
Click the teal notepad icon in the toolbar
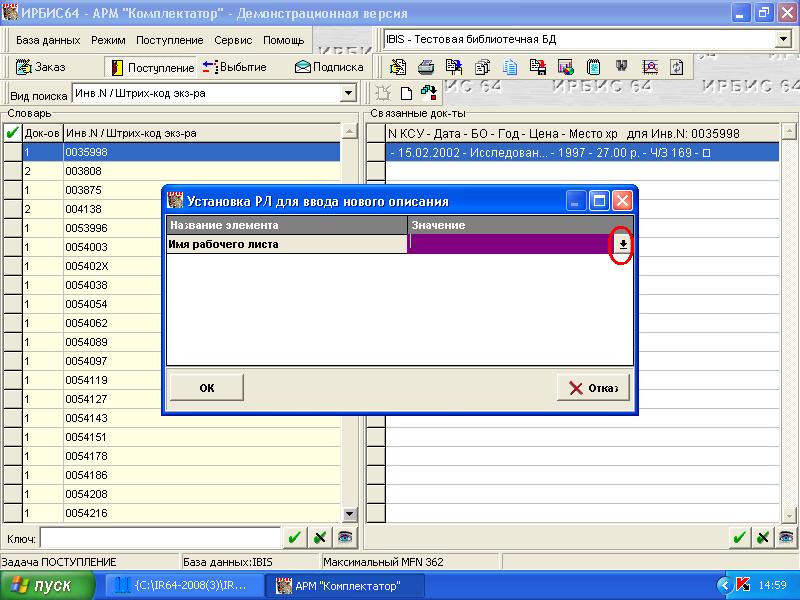pyautogui.click(x=594, y=67)
